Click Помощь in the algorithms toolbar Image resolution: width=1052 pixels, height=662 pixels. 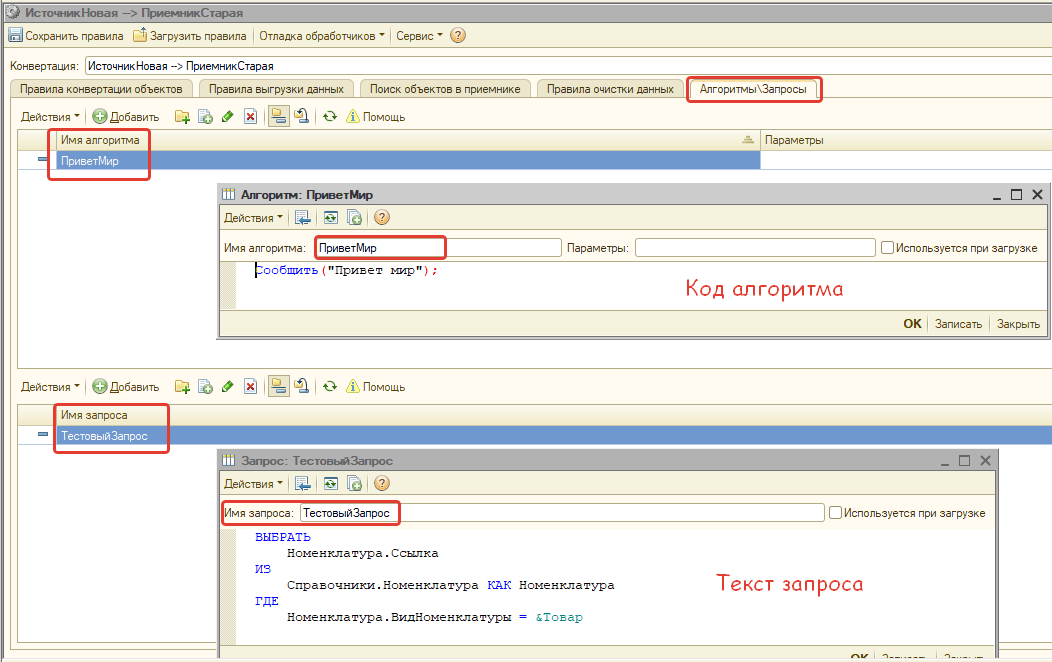(x=376, y=117)
